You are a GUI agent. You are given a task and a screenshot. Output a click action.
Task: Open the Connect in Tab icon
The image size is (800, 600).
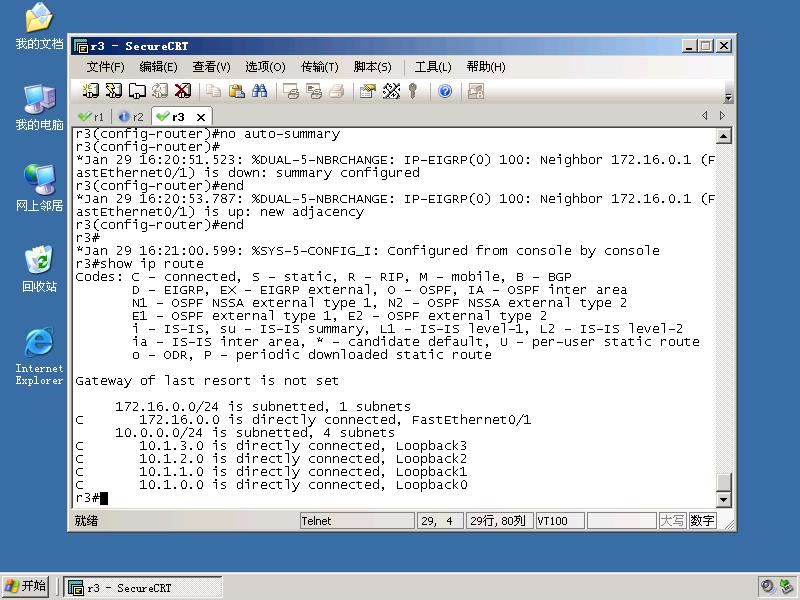[137, 91]
